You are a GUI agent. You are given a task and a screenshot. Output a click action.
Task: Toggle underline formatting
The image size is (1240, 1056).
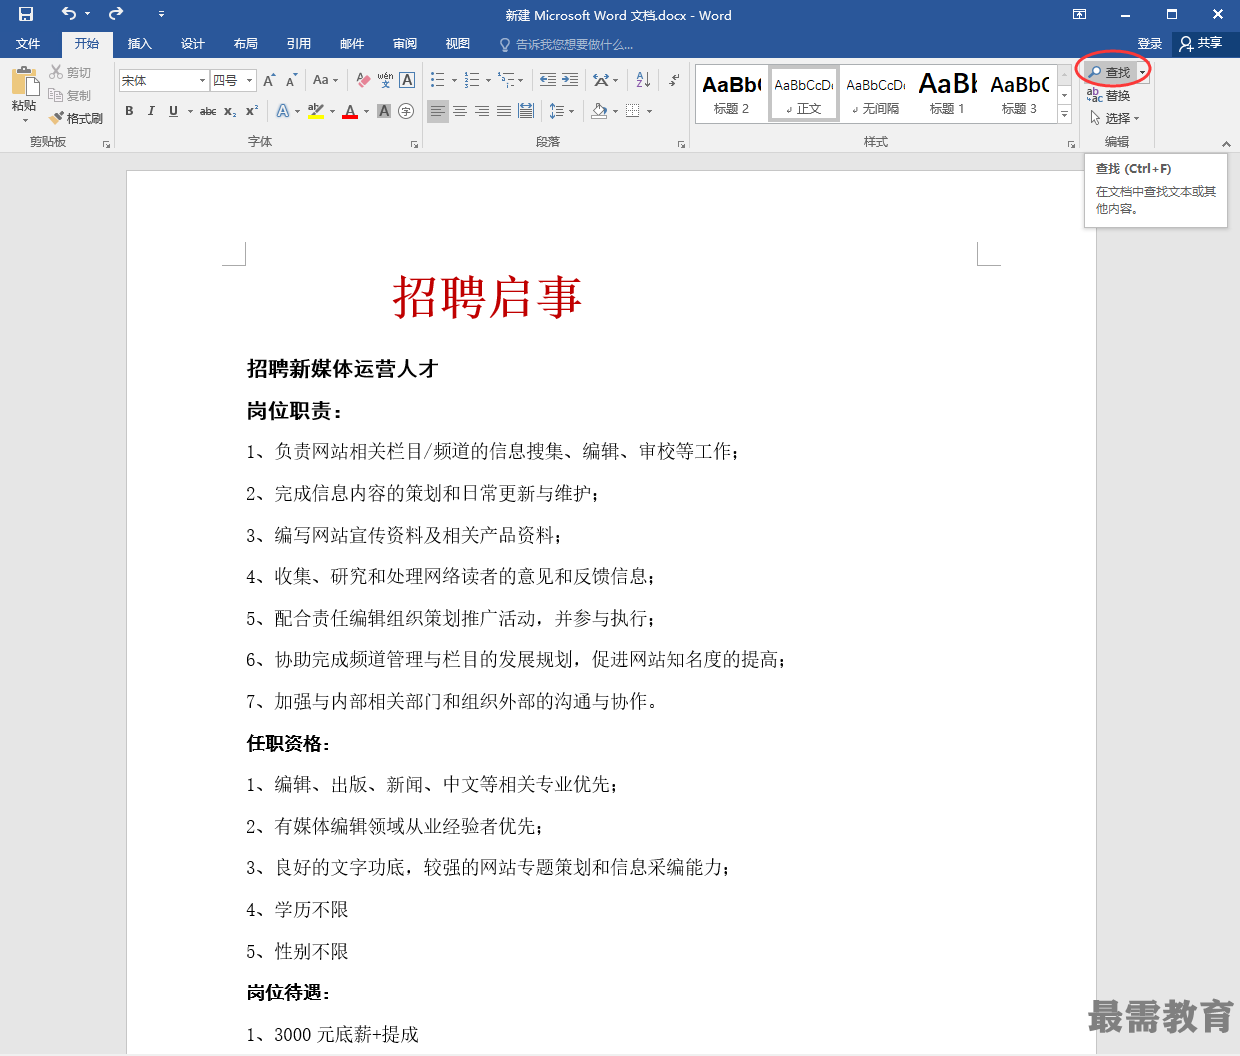[173, 111]
